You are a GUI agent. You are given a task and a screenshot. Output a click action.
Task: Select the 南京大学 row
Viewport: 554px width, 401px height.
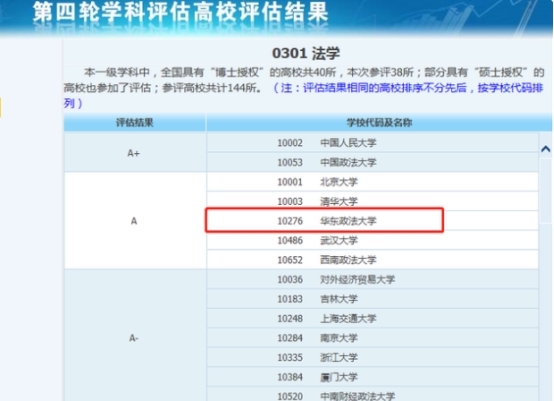coord(372,338)
